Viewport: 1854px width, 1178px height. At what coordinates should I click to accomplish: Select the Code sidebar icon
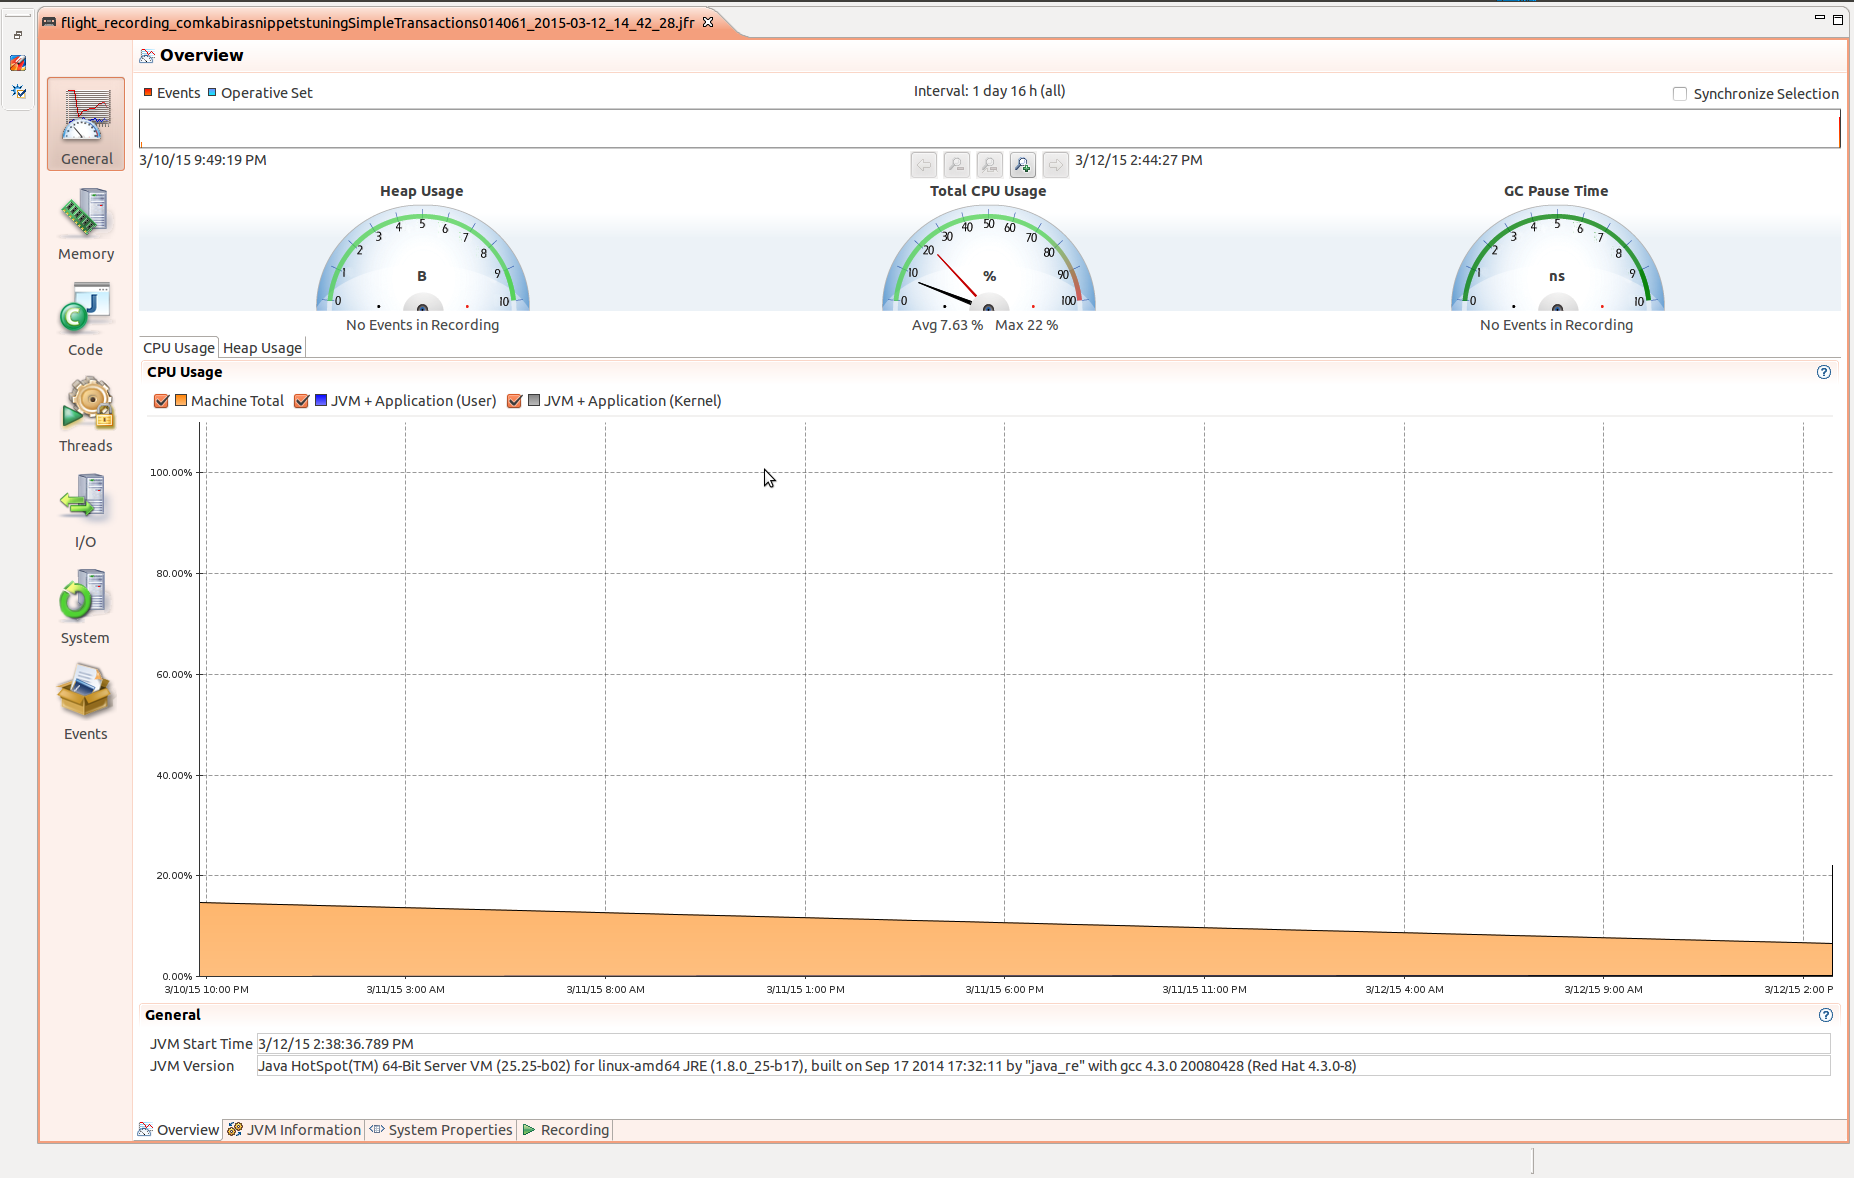pyautogui.click(x=85, y=315)
